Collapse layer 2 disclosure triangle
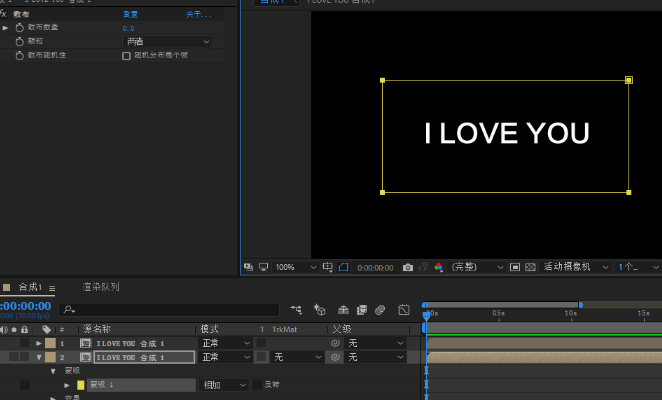This screenshot has height=400, width=662. [39, 357]
